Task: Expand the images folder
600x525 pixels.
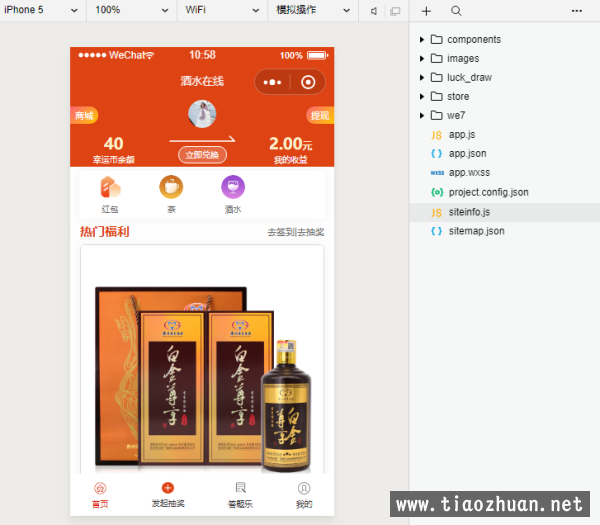Action: click(x=422, y=59)
